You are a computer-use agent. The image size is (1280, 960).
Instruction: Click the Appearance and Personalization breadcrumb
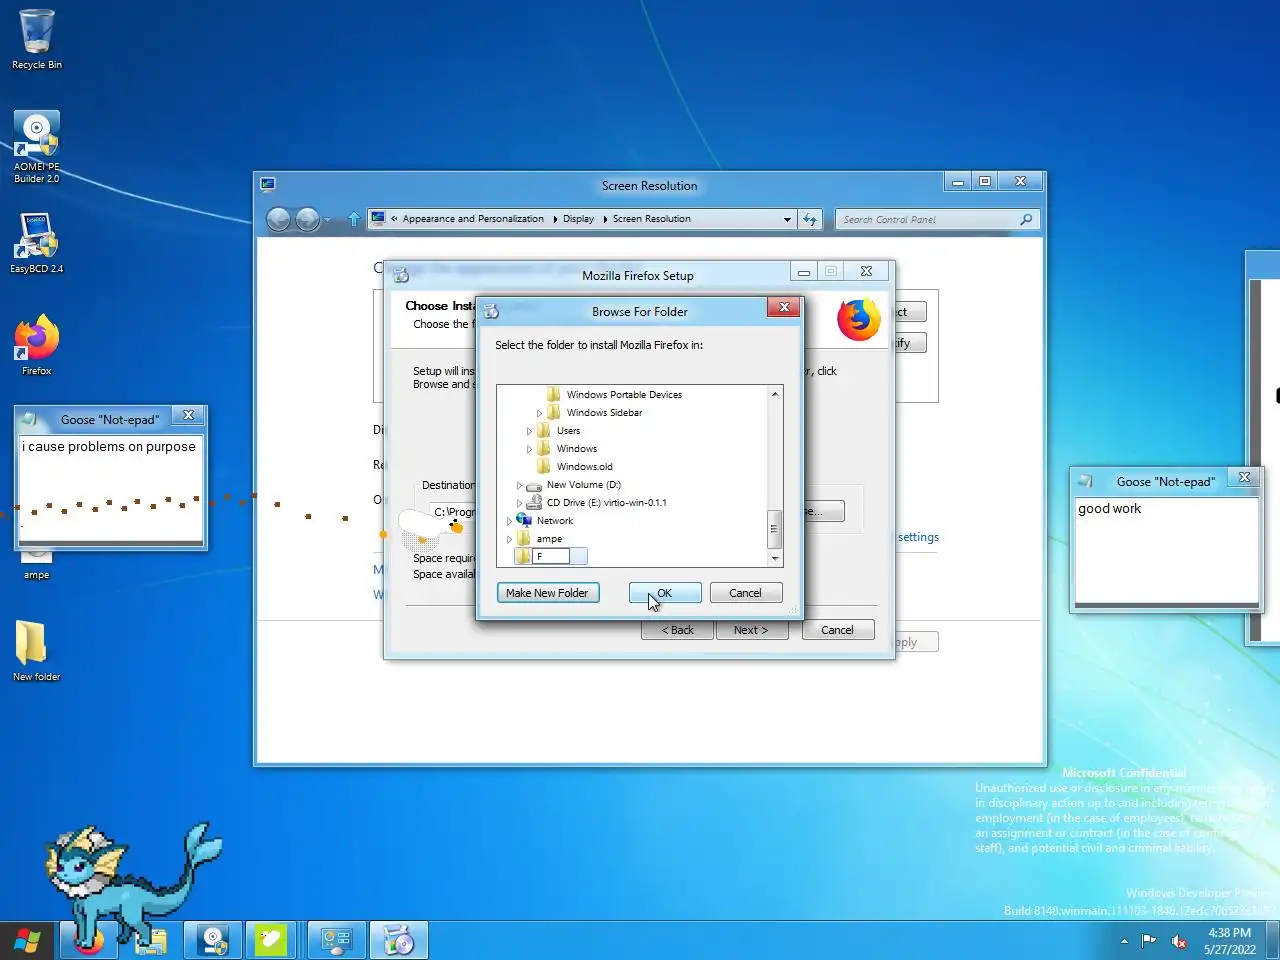tap(473, 219)
